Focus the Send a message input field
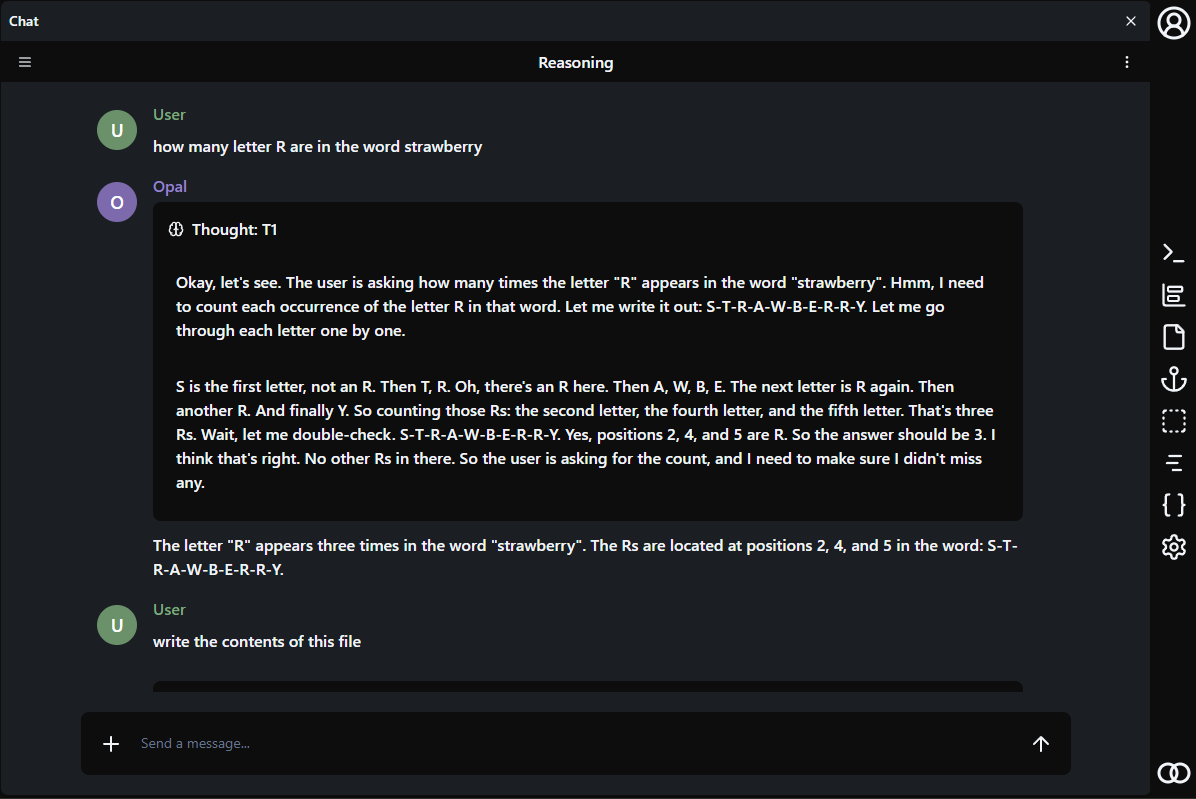The width and height of the screenshot is (1196, 799). [x=570, y=743]
